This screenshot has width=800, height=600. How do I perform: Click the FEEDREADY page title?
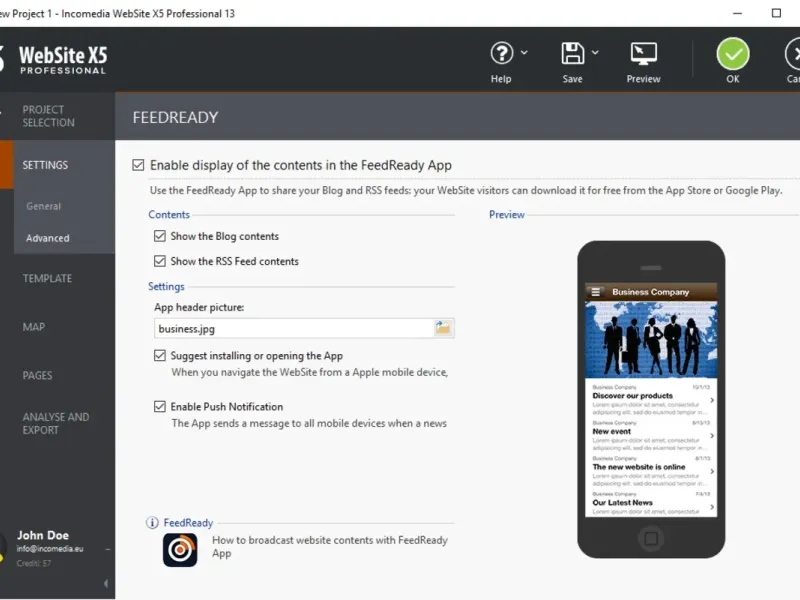175,117
